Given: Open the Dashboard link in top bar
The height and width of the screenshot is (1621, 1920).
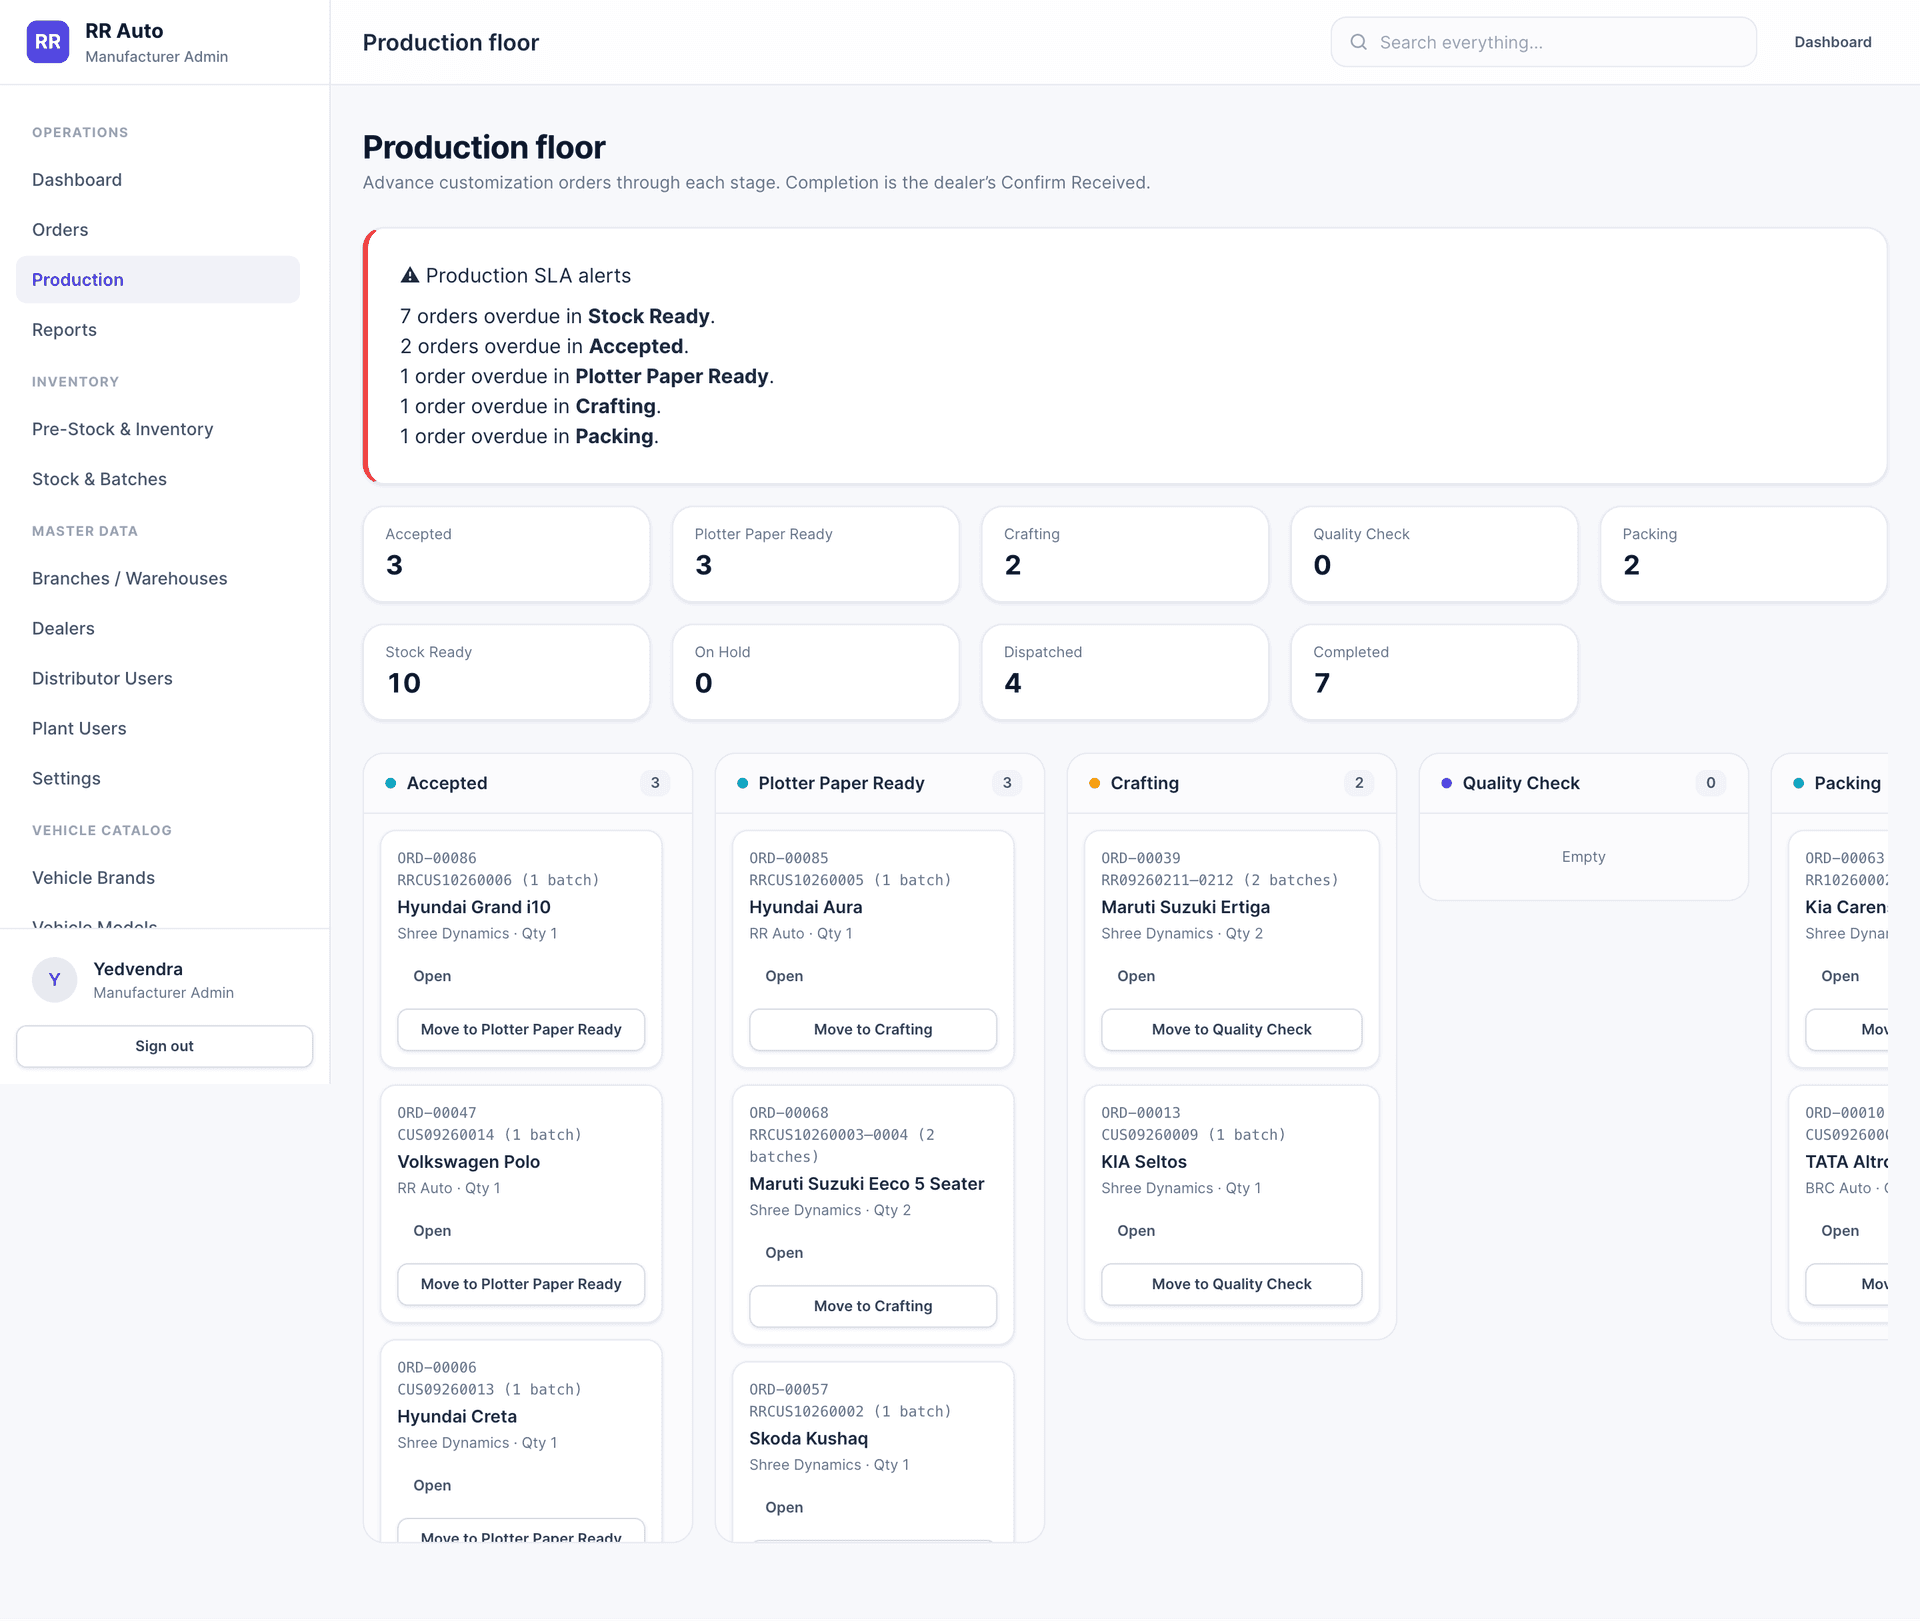Looking at the screenshot, I should coord(1832,42).
